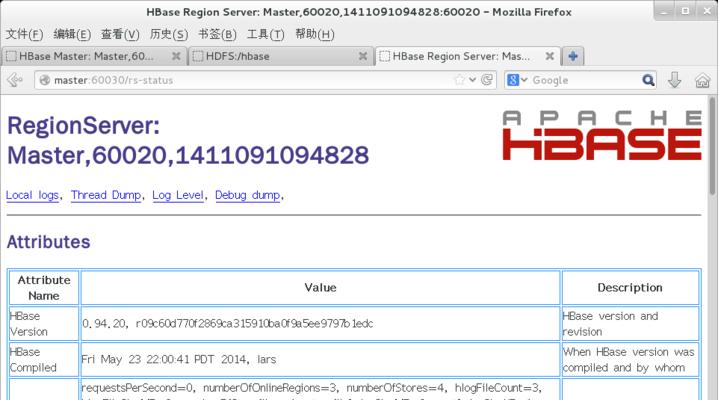Click the 'Attribute Name' column header

[x=44, y=288]
